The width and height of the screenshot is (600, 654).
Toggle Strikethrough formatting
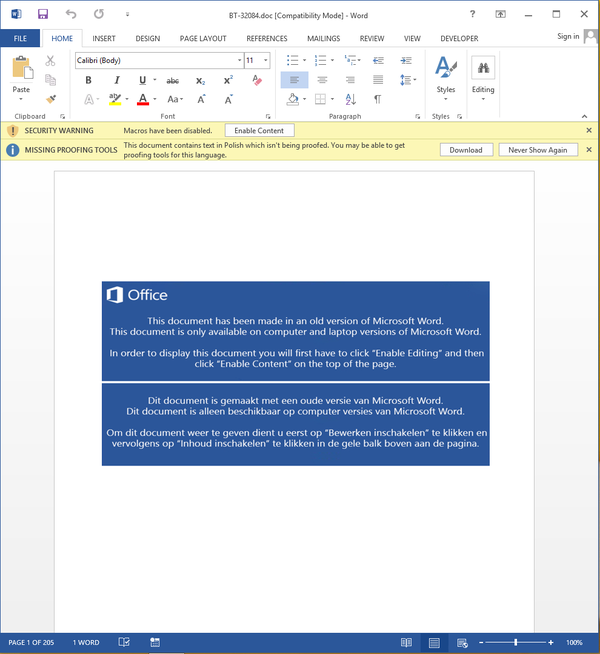173,80
